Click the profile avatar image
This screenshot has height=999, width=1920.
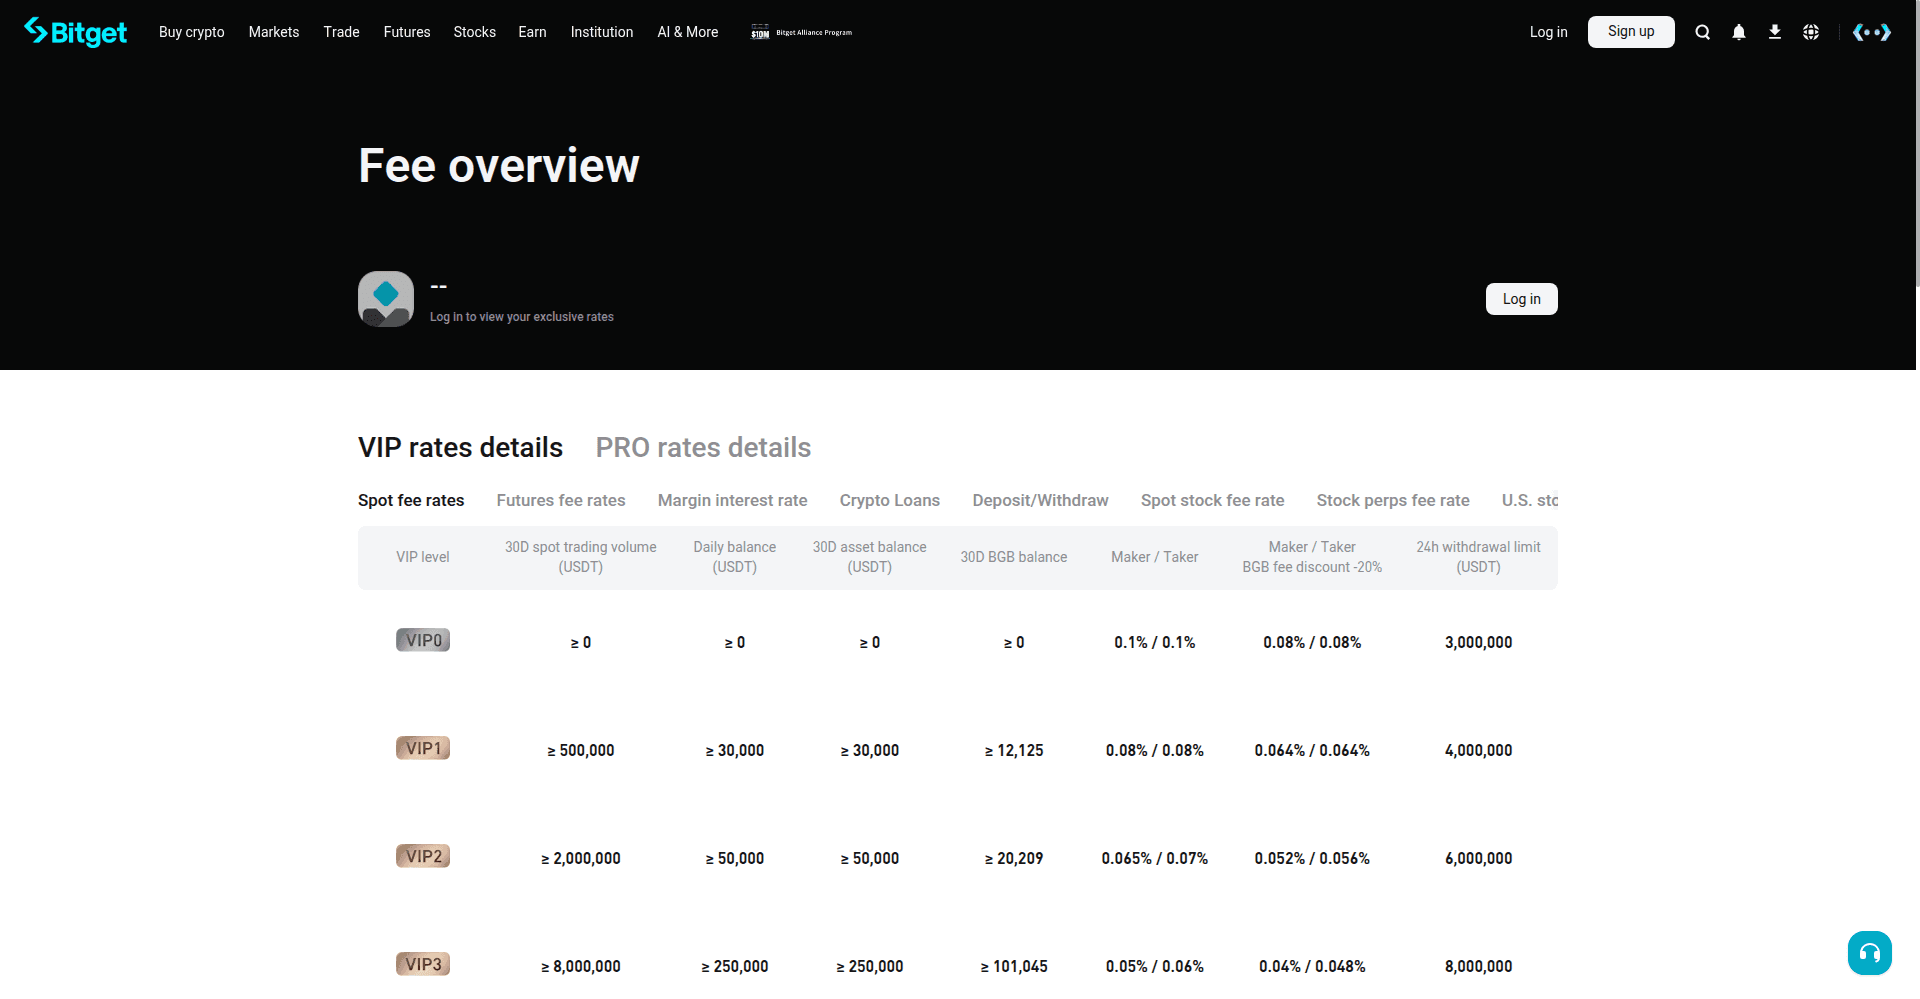click(386, 299)
